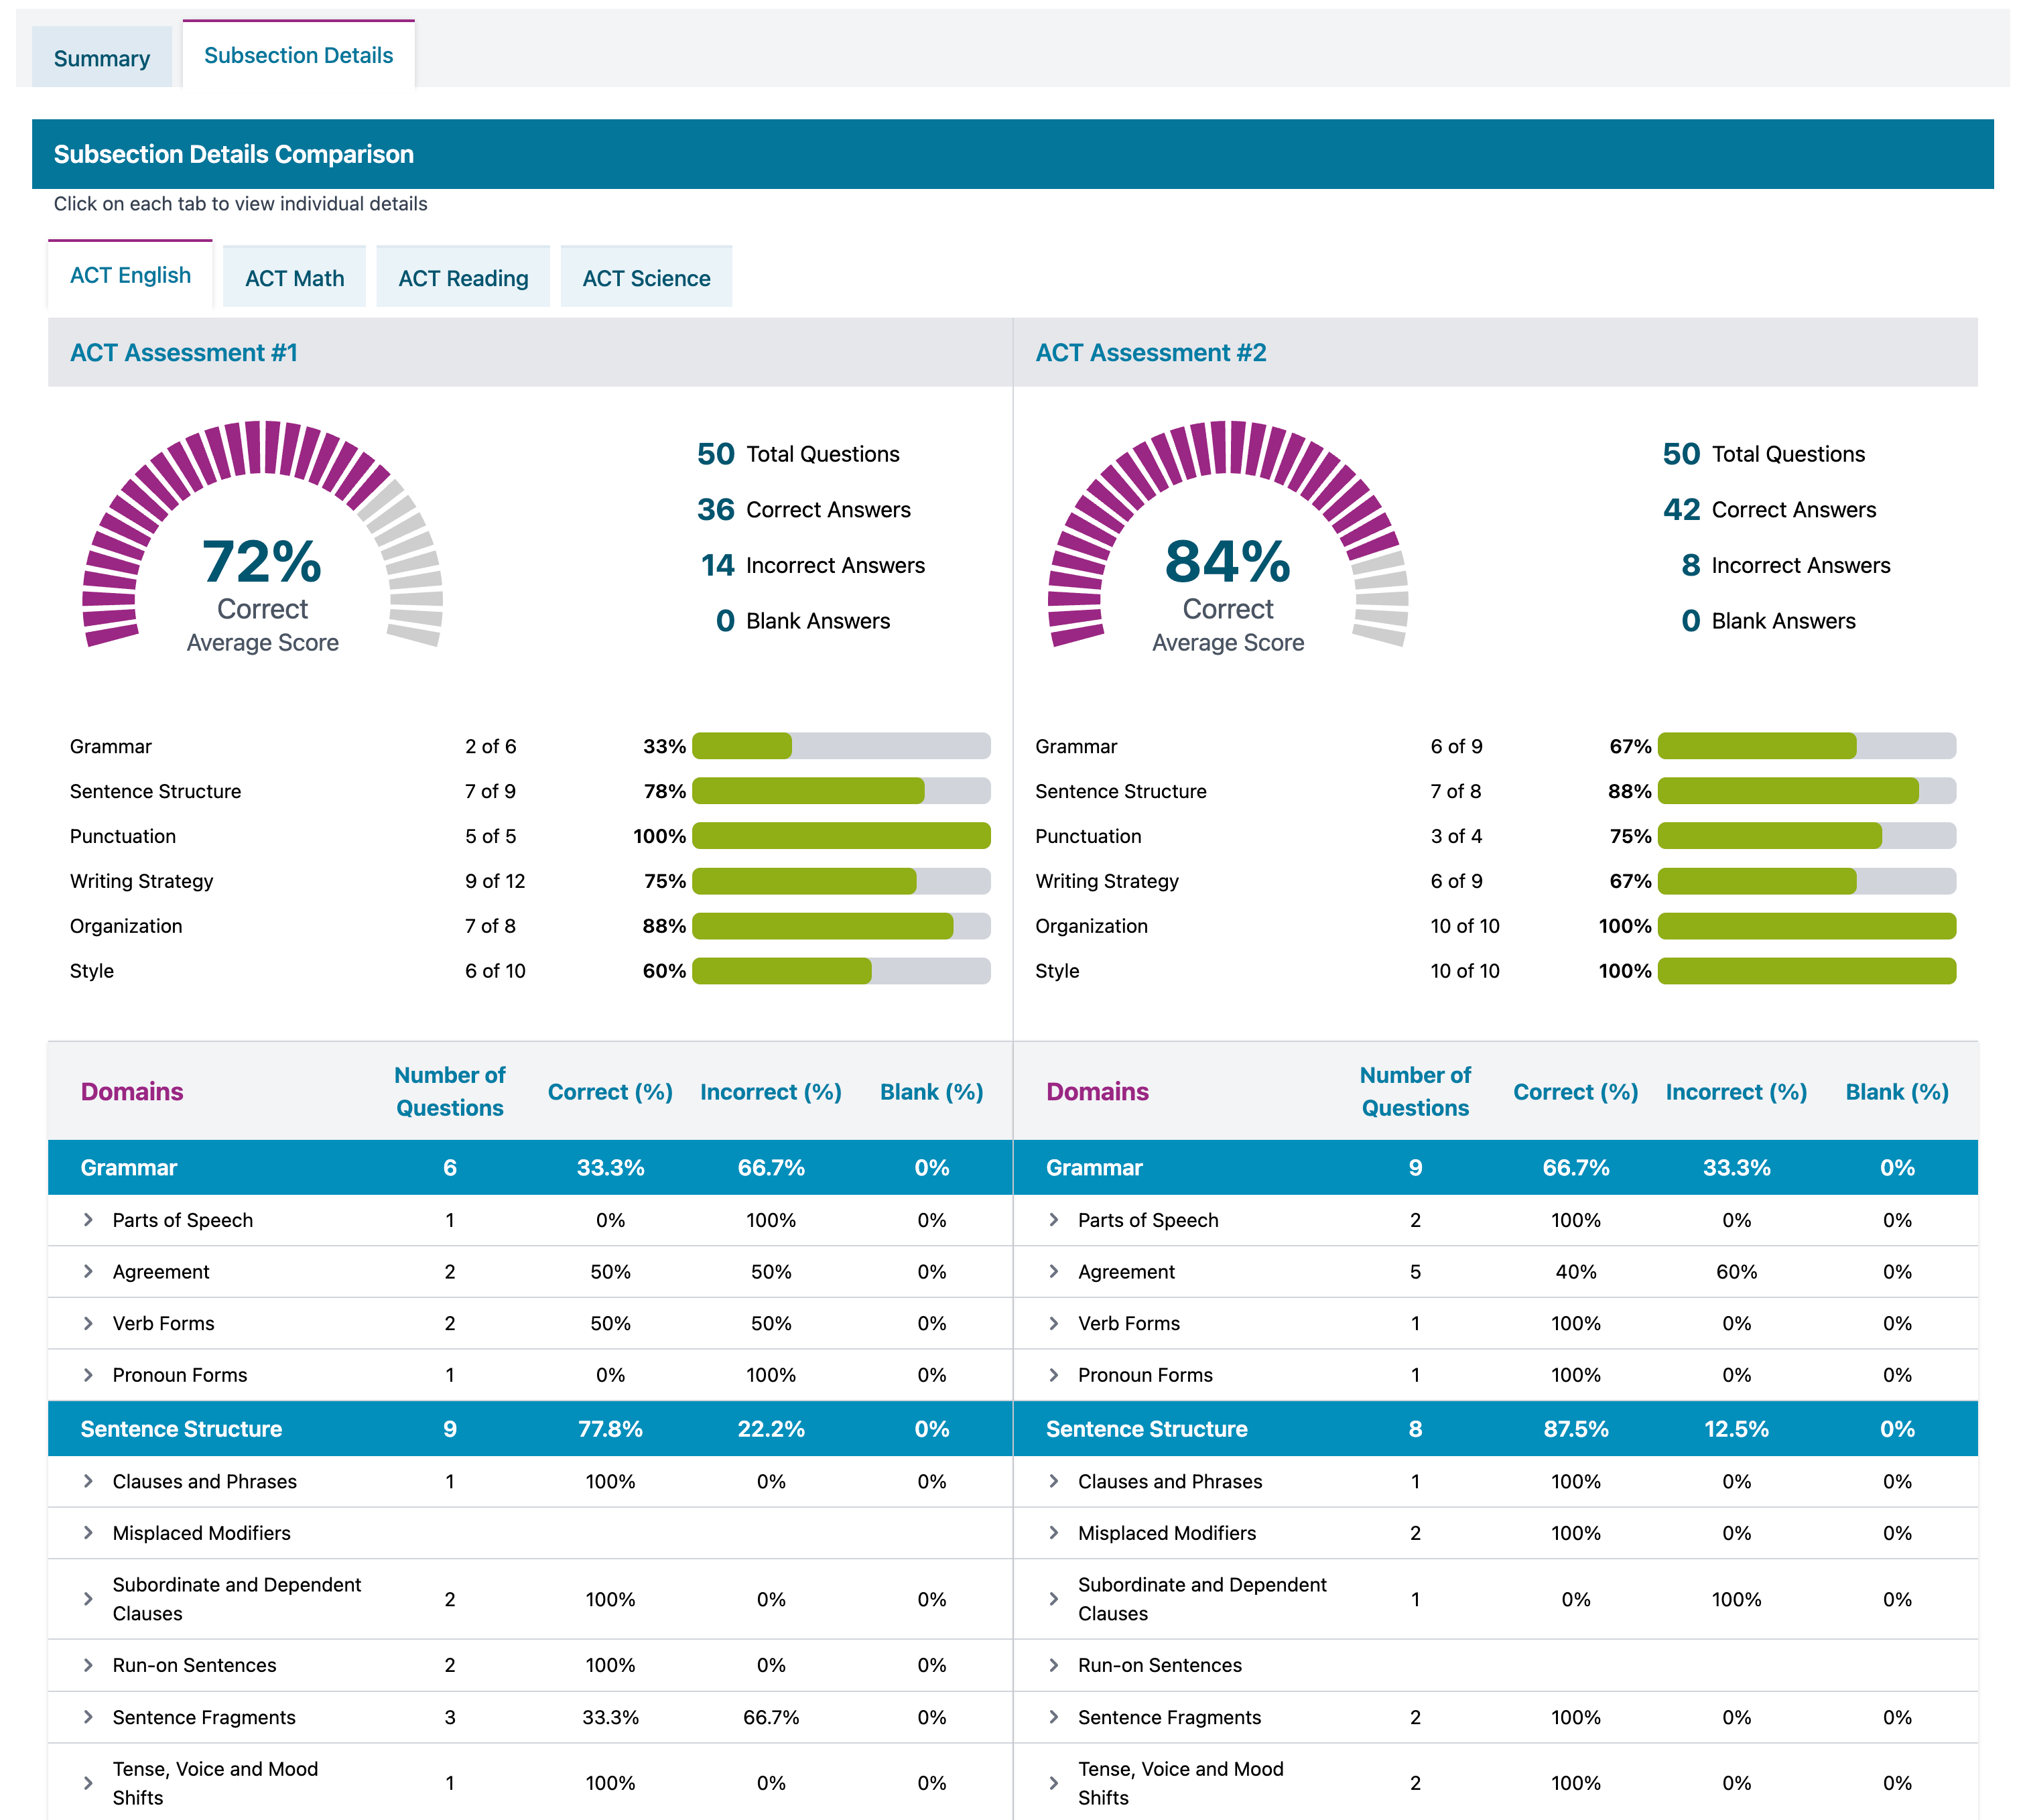The width and height of the screenshot is (2025, 1820).
Task: Click Sentence Structure header in Assessment #2
Action: pos(1146,1429)
